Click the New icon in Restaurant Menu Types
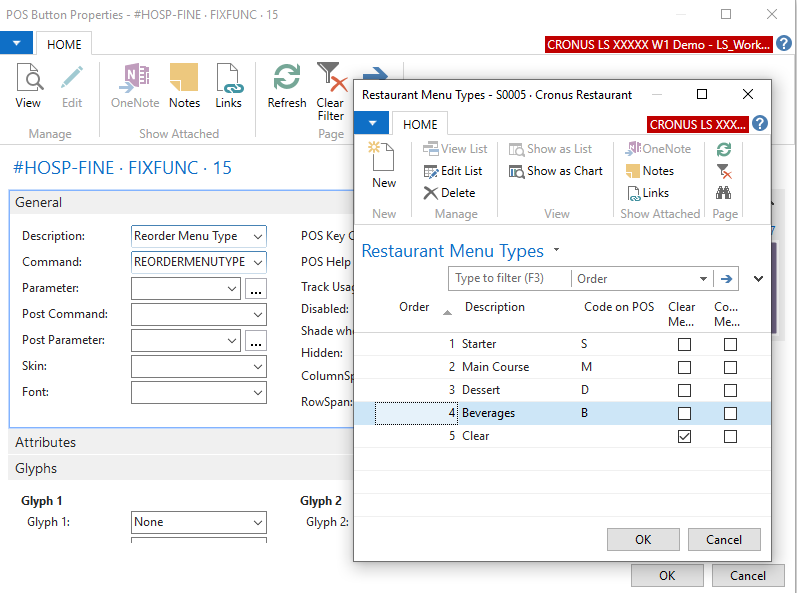 383,158
